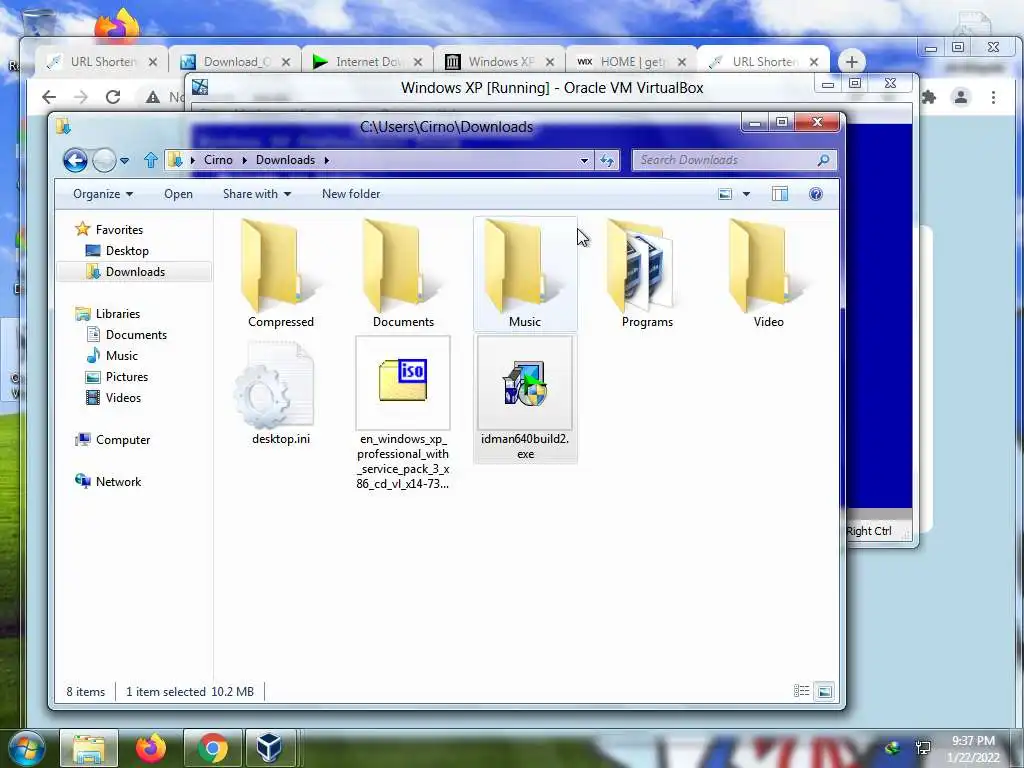Switch to large icons view in status bar
Screen dimensions: 1024x768
tap(824, 691)
